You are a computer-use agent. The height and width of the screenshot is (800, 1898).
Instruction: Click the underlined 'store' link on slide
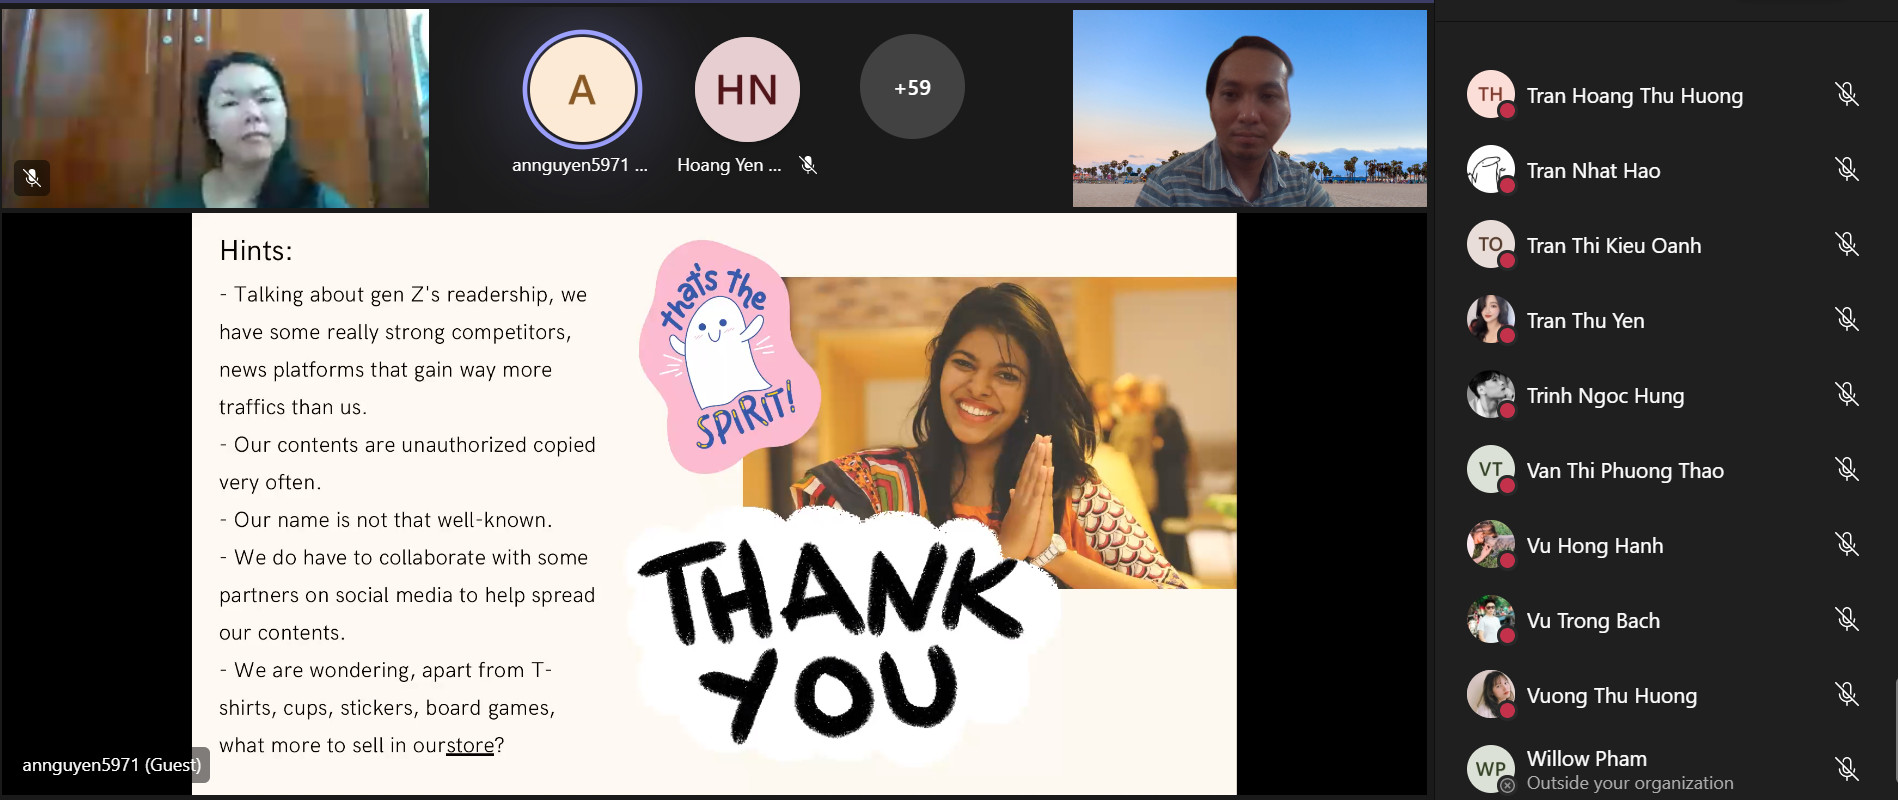click(470, 745)
